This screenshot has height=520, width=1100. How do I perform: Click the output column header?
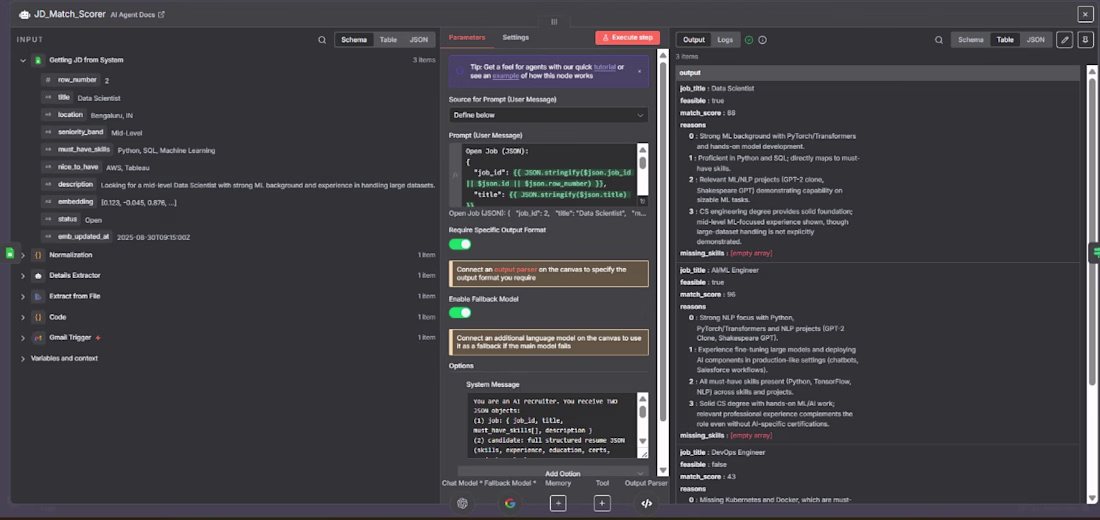(x=878, y=73)
